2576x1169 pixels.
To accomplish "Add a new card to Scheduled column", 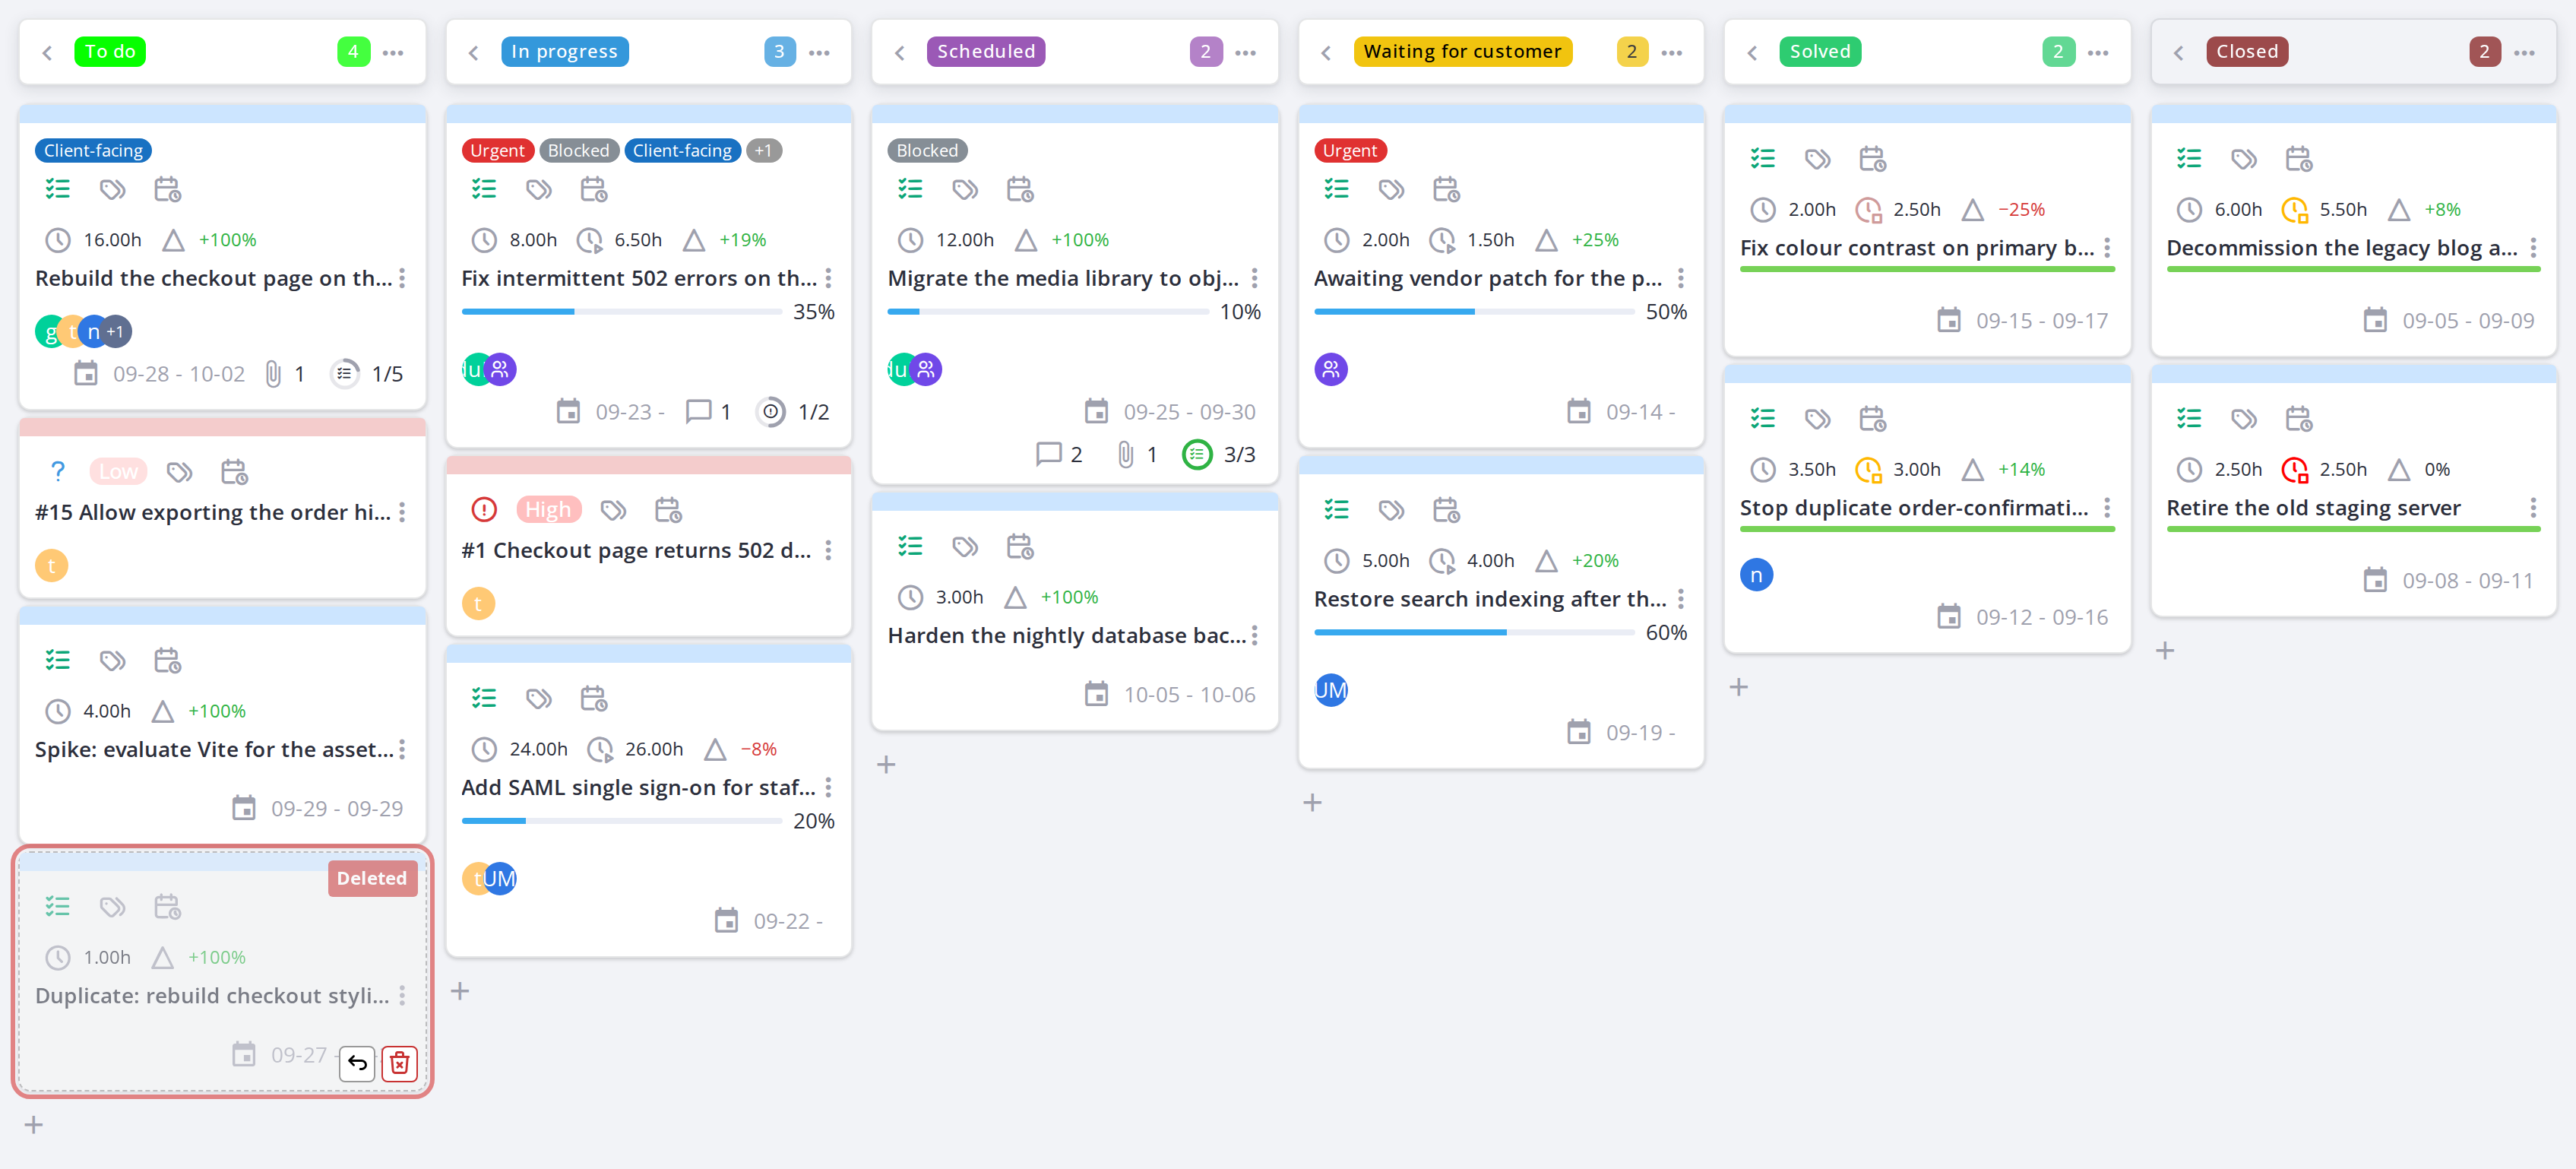I will click(886, 765).
